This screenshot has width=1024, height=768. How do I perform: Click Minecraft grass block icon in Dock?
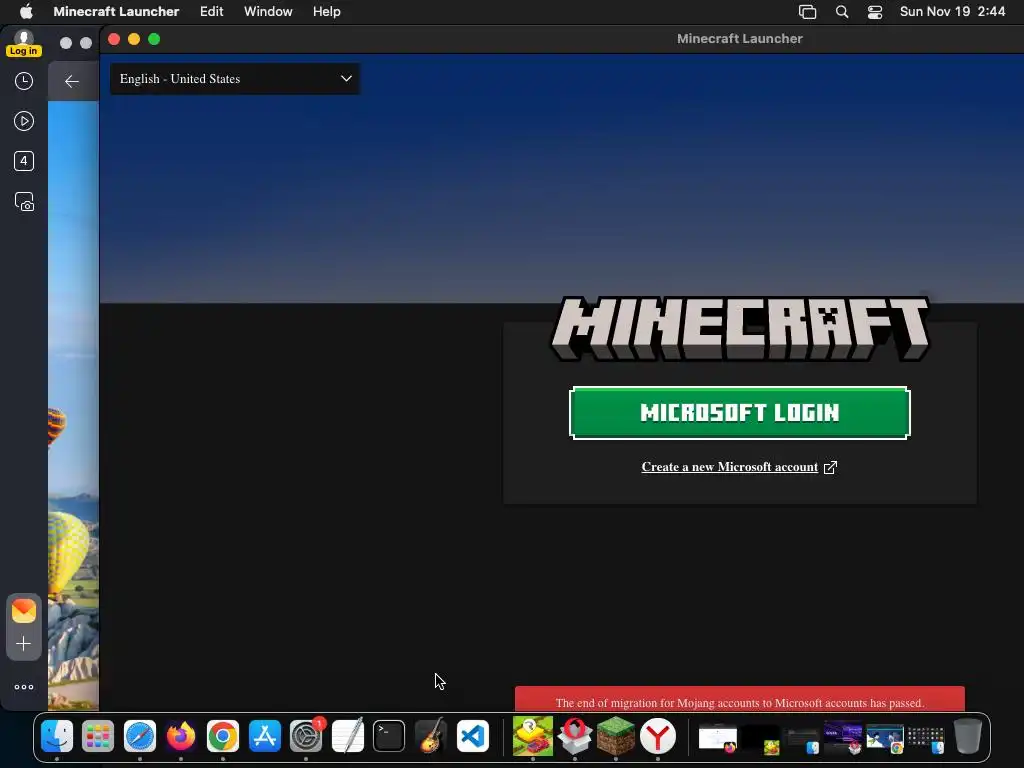616,736
